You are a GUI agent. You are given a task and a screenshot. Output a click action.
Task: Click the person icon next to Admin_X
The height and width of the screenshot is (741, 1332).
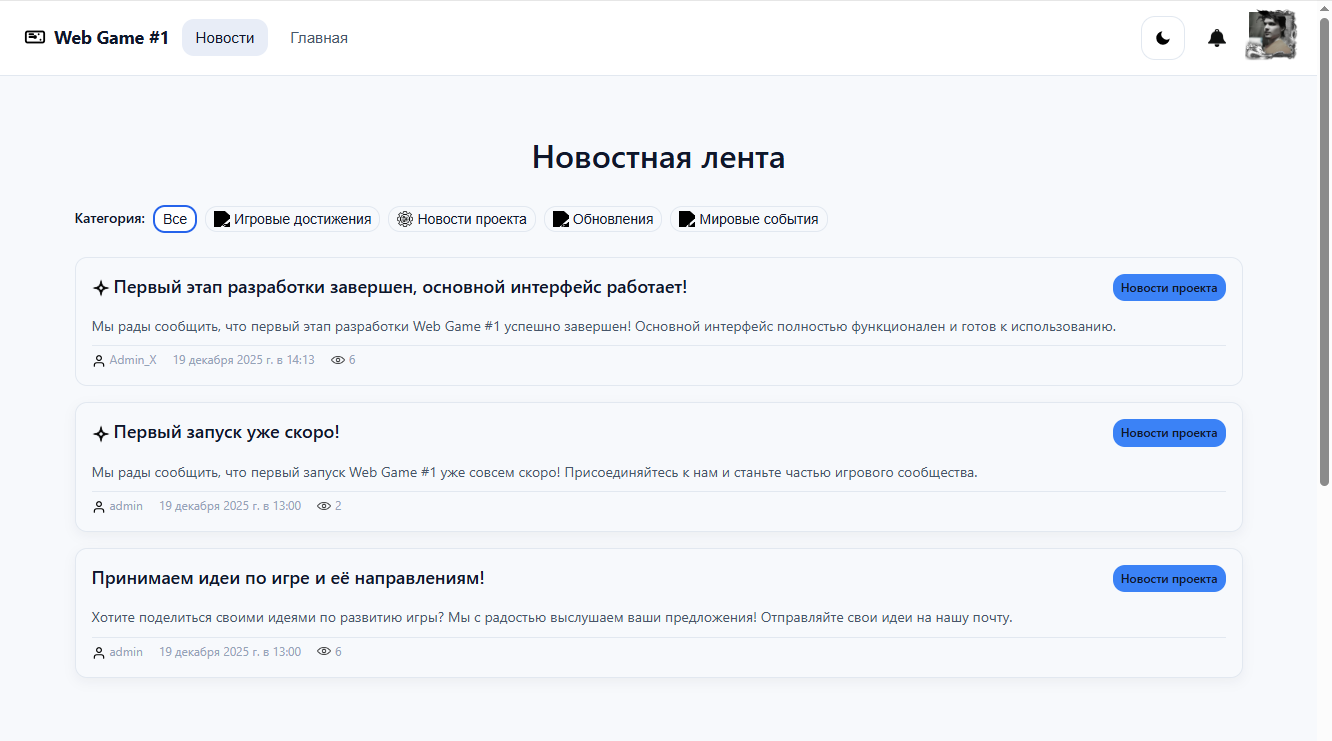97,359
